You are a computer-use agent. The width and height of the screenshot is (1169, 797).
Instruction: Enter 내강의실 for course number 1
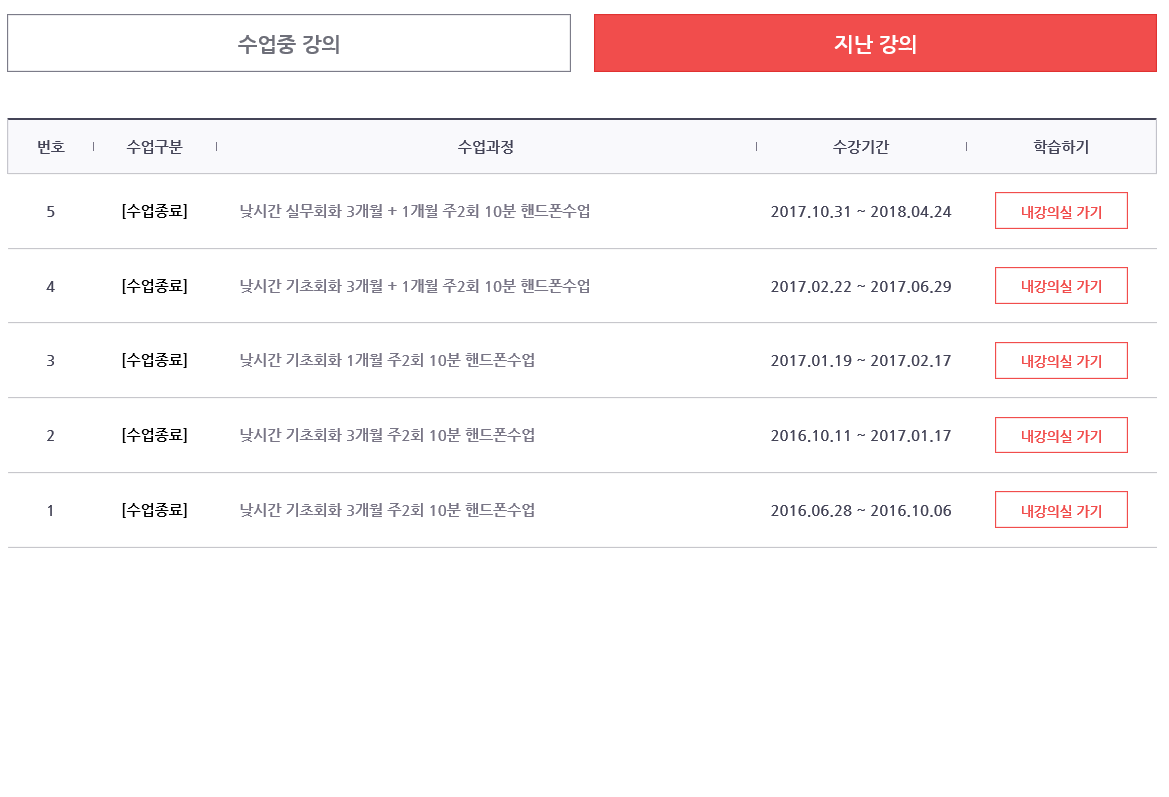(x=1061, y=510)
